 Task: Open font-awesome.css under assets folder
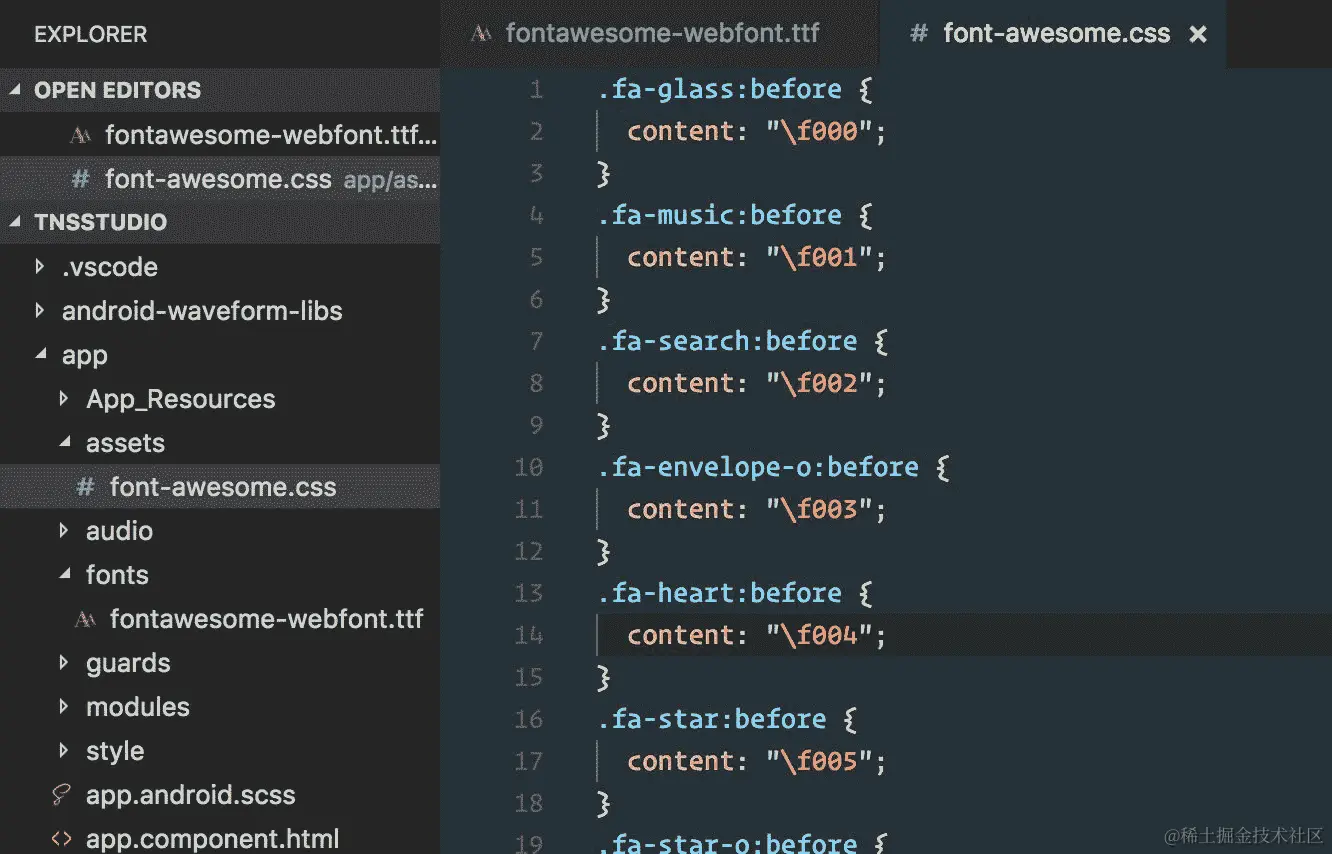point(220,487)
